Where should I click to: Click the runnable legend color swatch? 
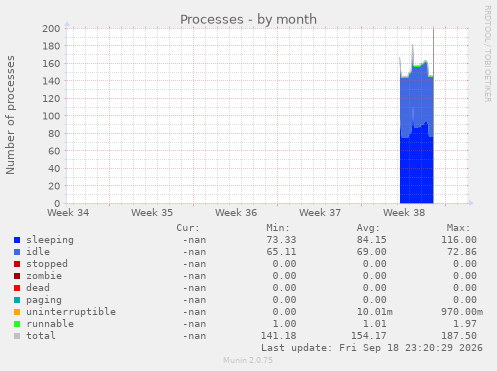(17, 324)
